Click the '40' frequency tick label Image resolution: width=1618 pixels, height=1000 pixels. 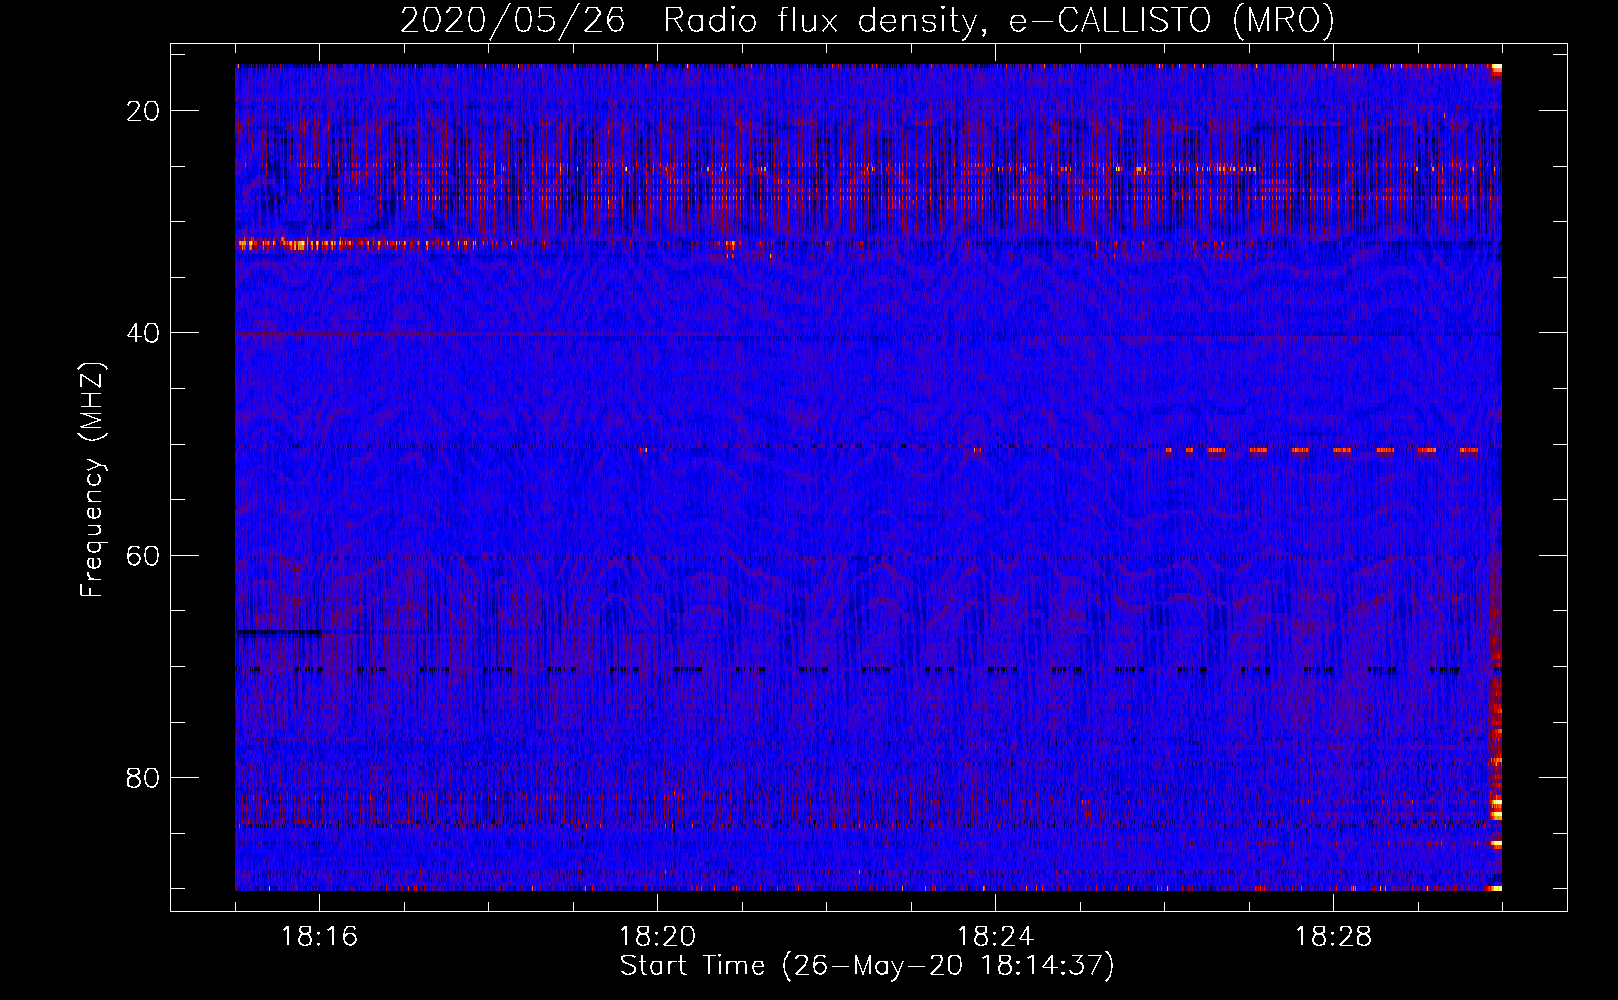coord(143,333)
